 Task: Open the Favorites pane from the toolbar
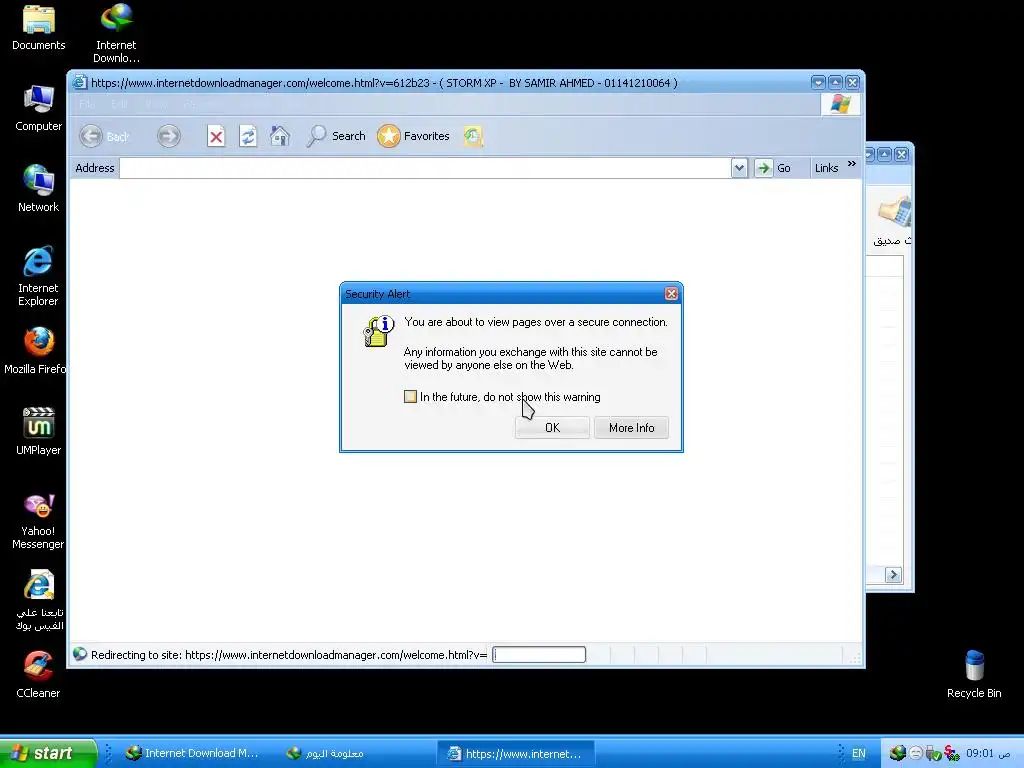click(x=413, y=136)
